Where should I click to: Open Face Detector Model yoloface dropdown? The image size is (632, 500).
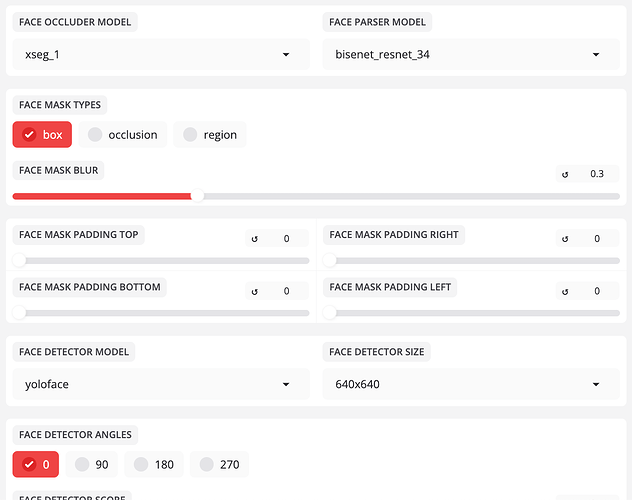pyautogui.click(x=158, y=384)
